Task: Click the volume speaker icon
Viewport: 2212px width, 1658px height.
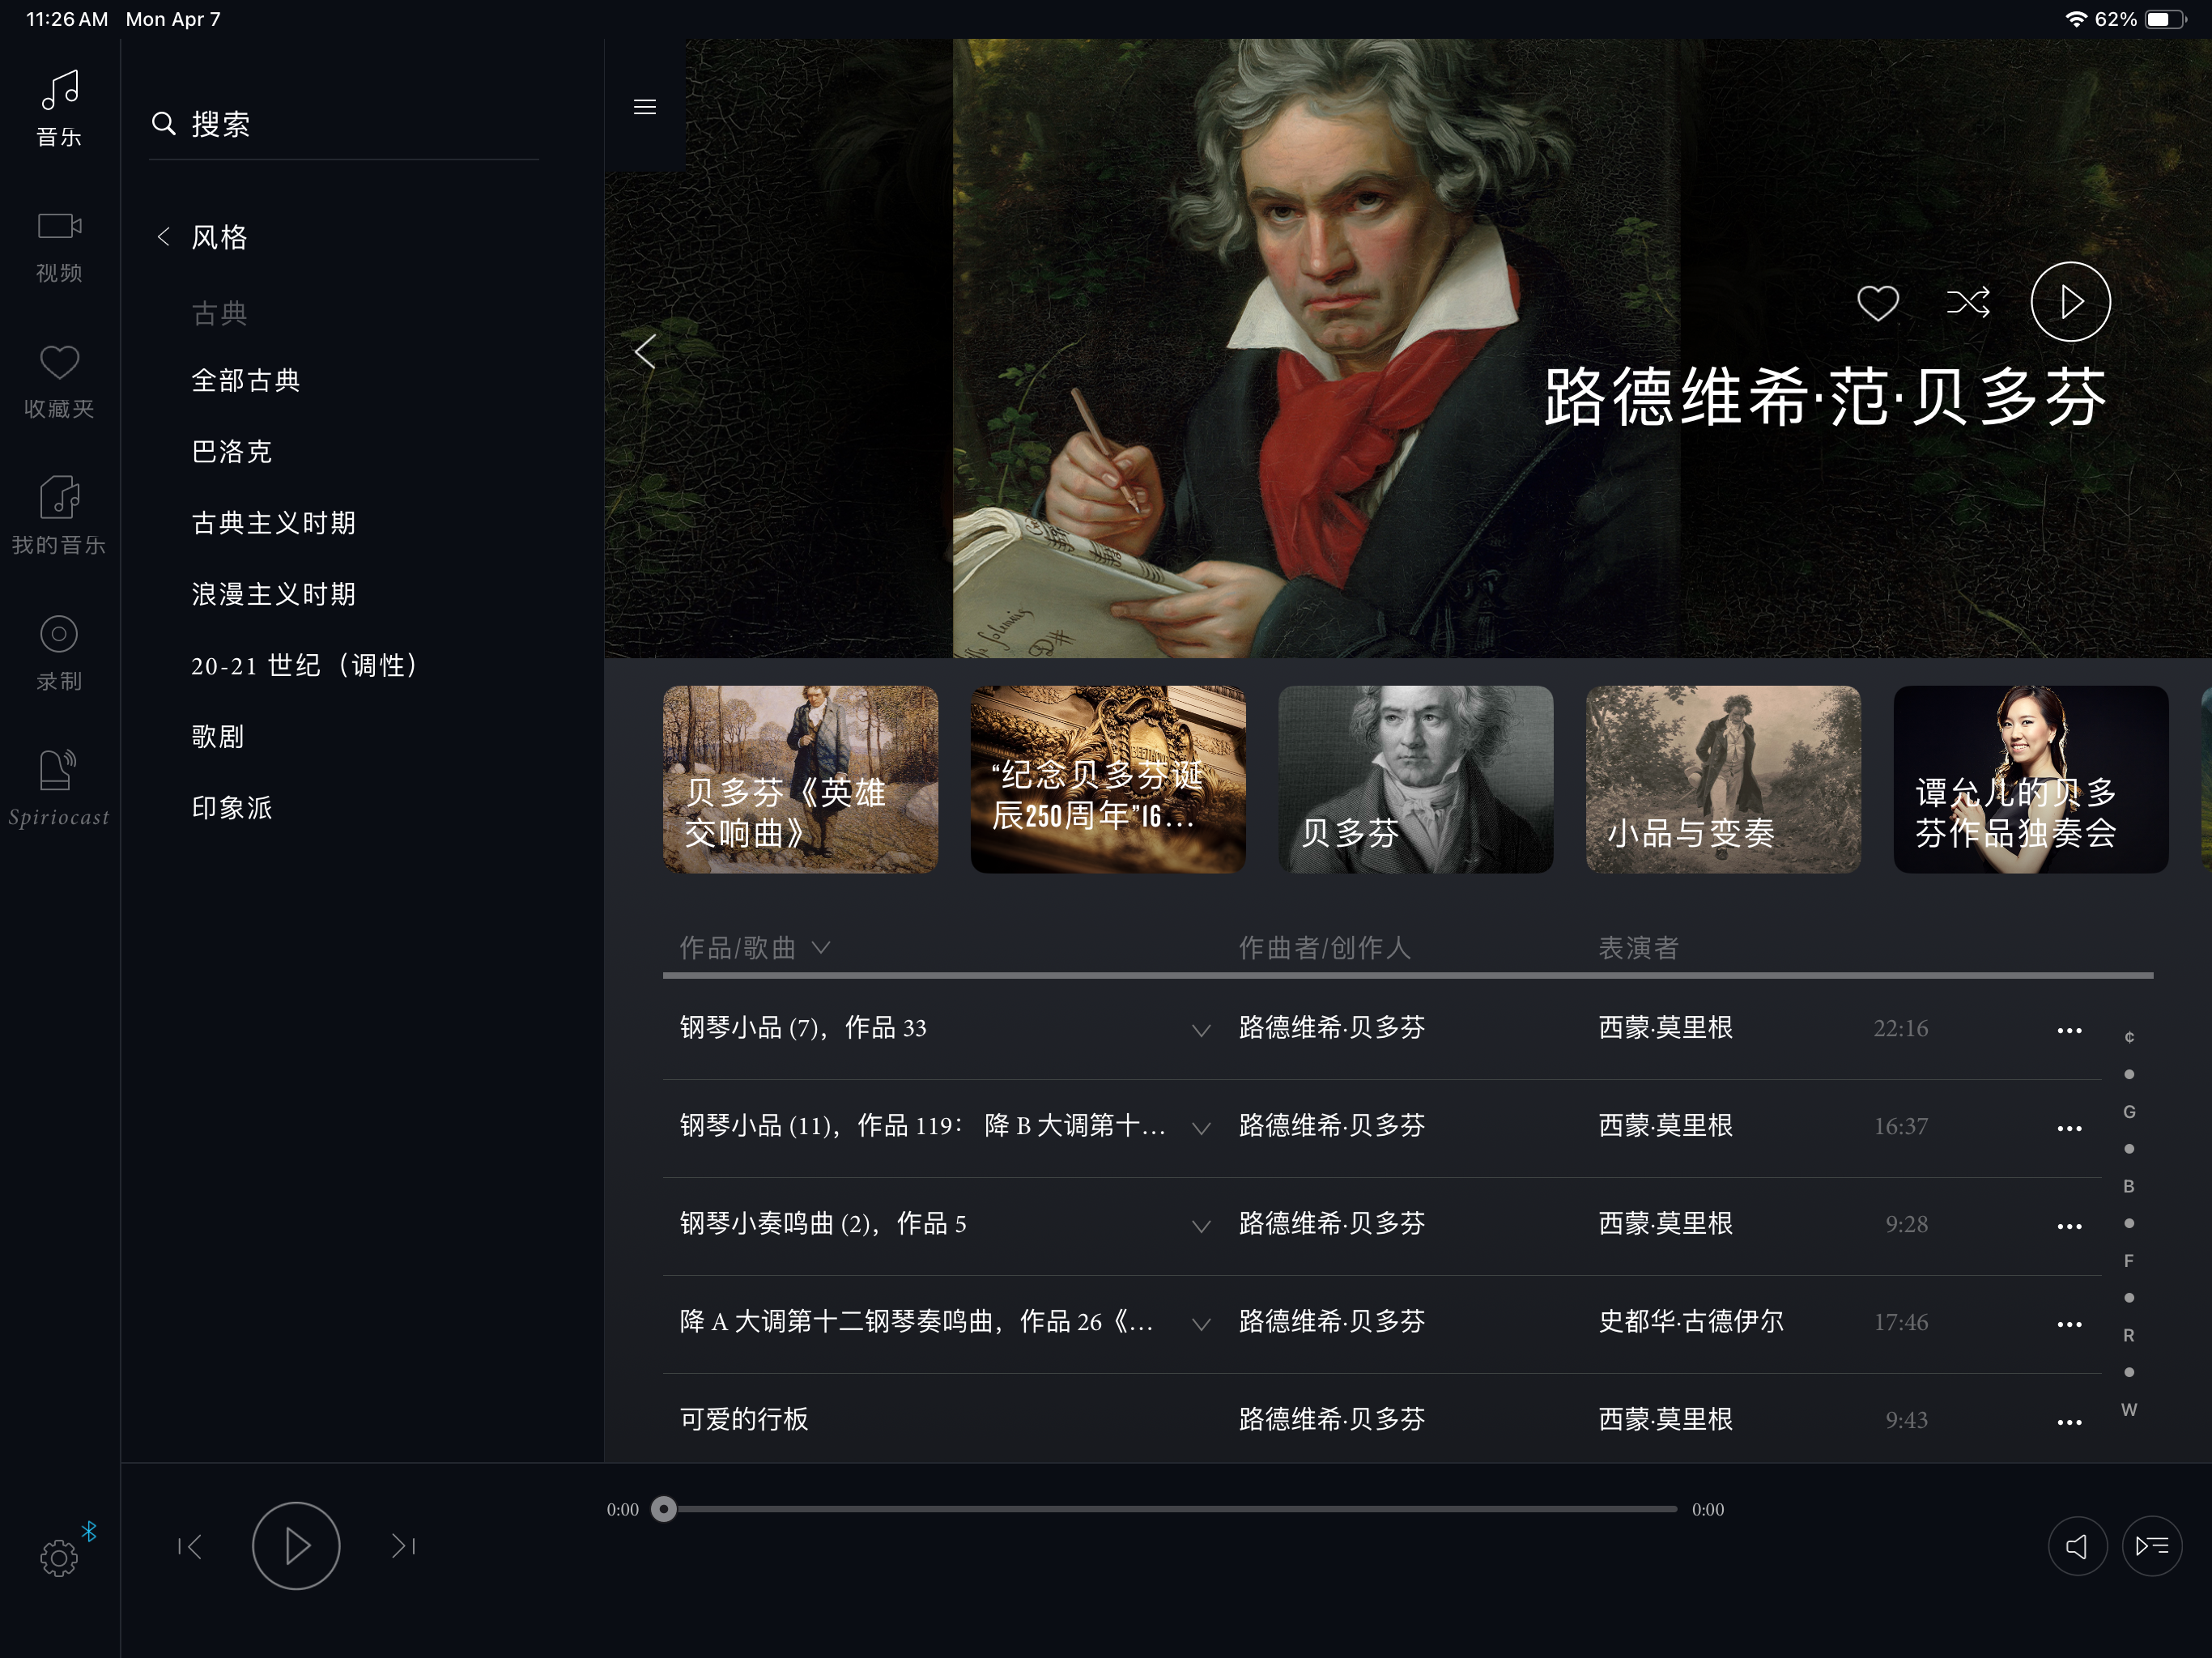Action: tap(2077, 1546)
